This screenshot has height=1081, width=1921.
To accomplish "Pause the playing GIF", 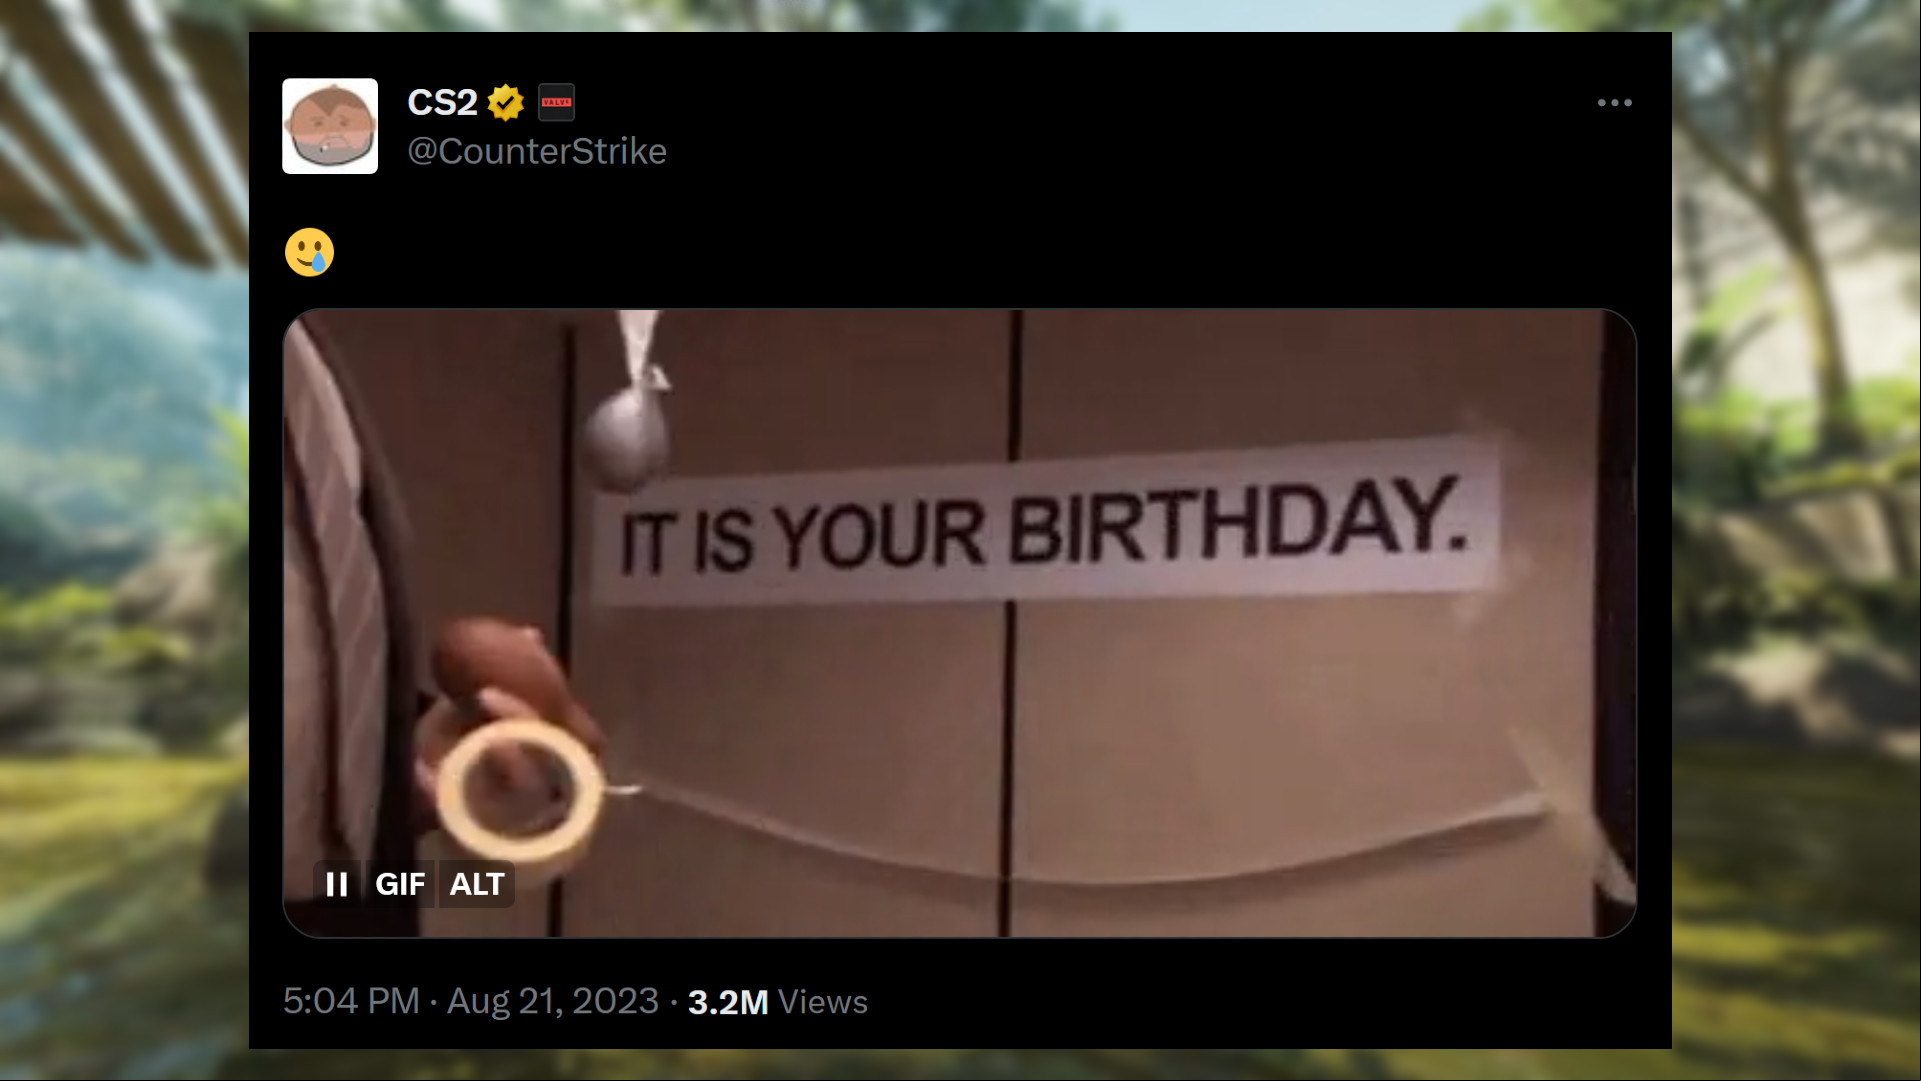I will pos(337,884).
